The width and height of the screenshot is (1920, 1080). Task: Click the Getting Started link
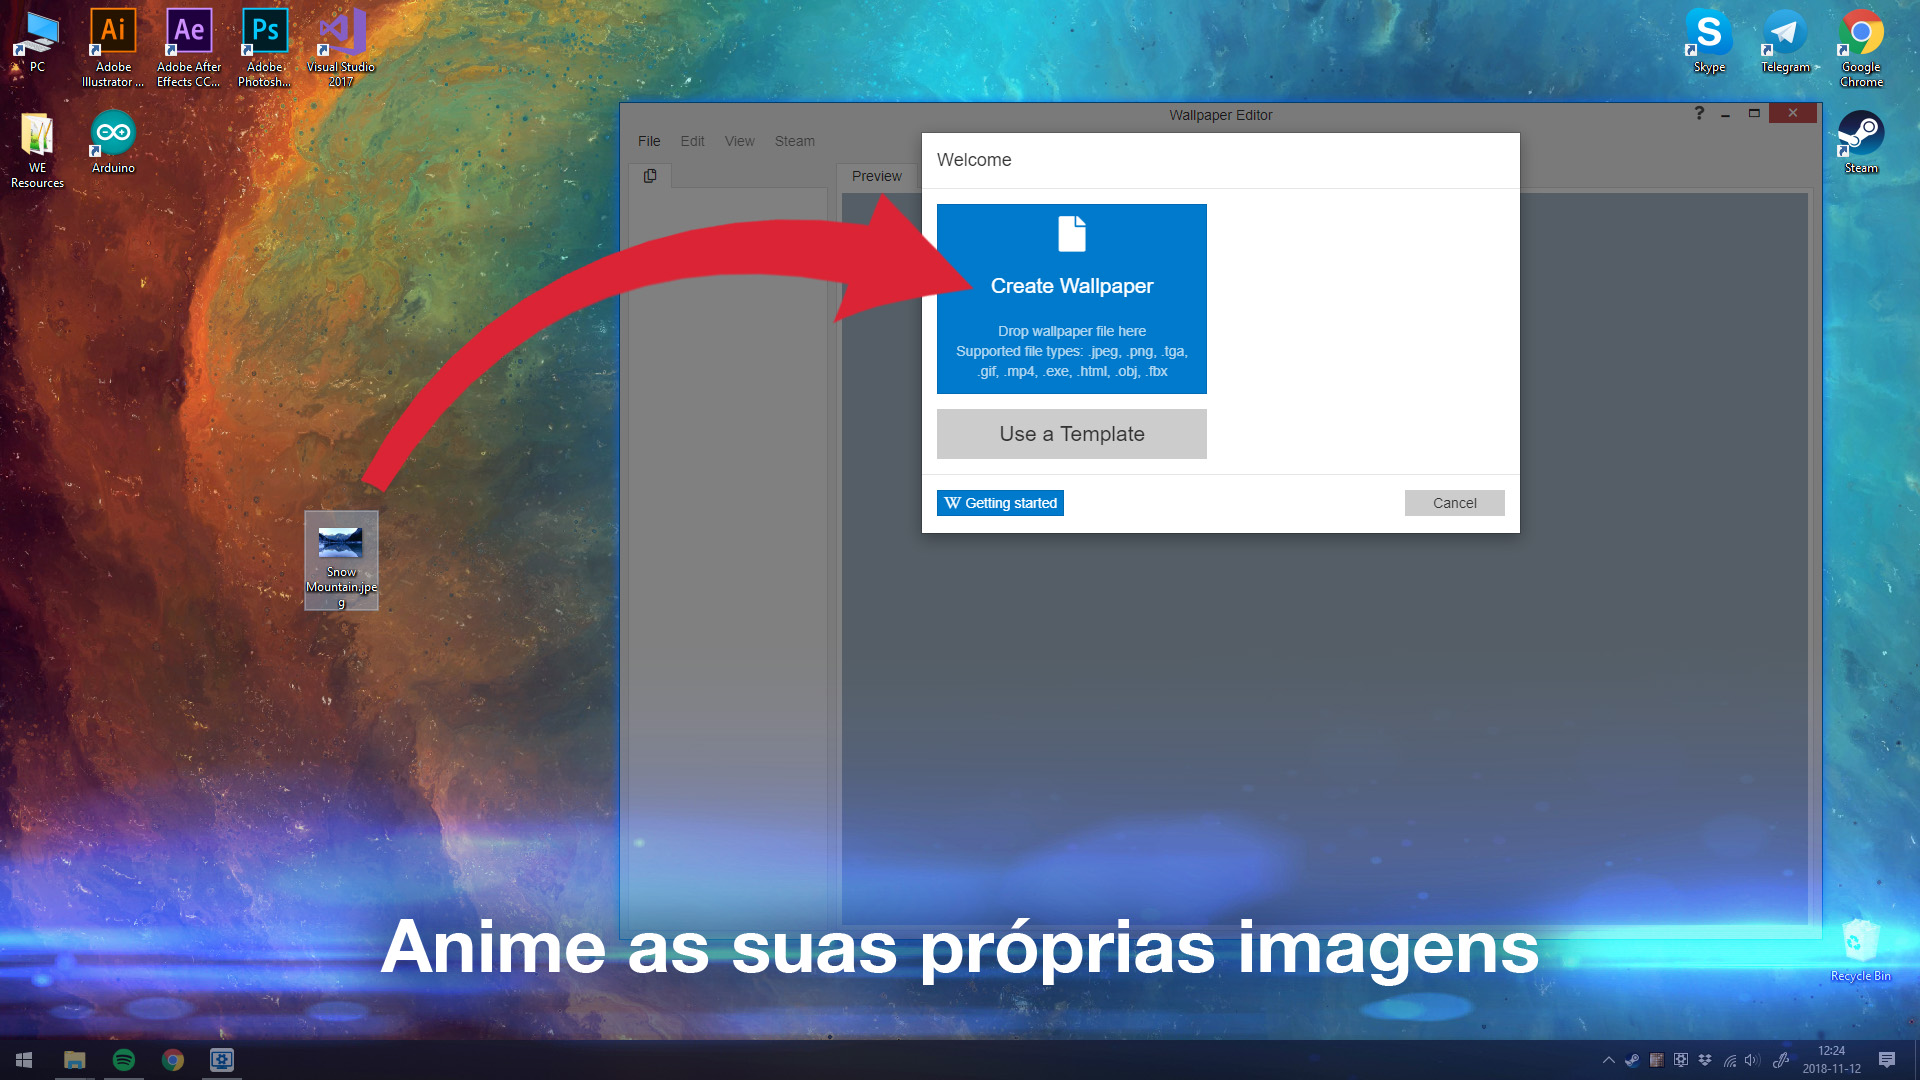[x=1000, y=502]
